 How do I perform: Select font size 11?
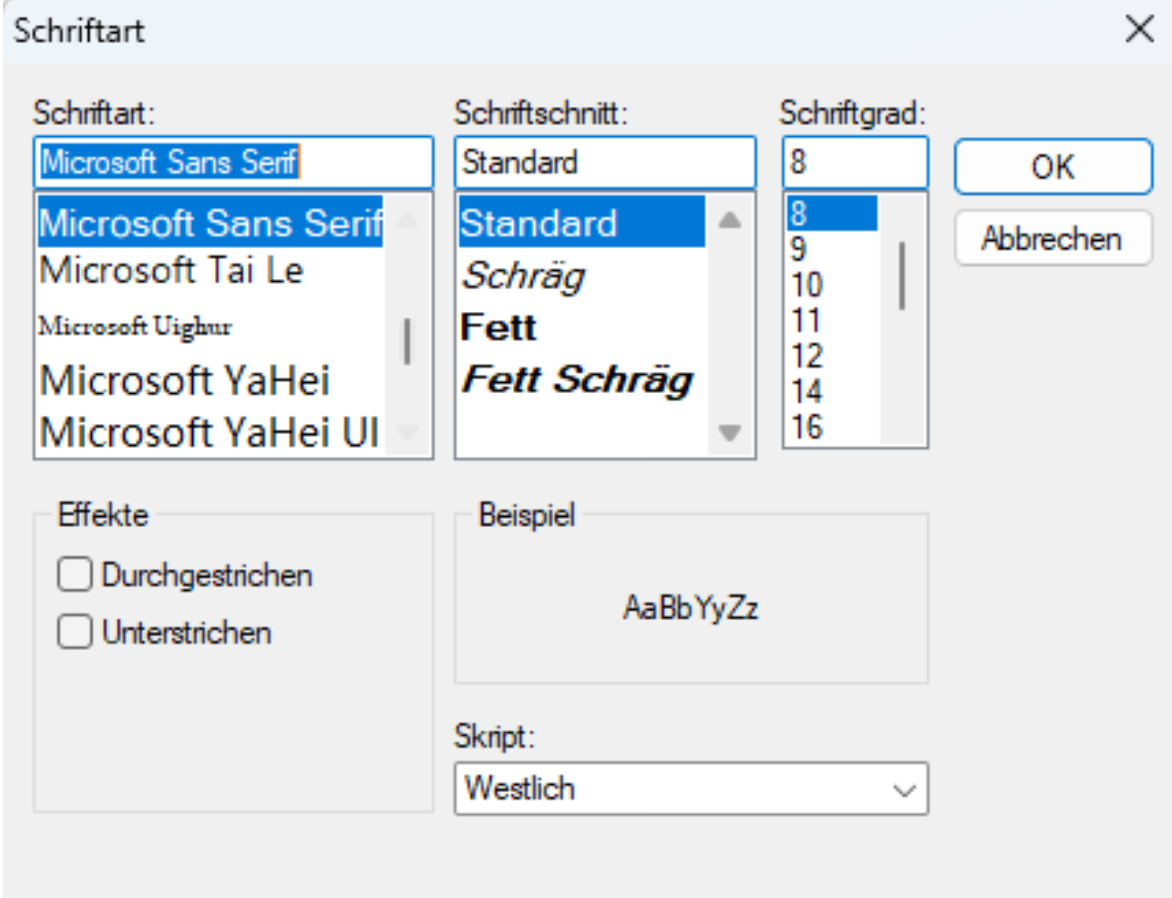pos(832,321)
